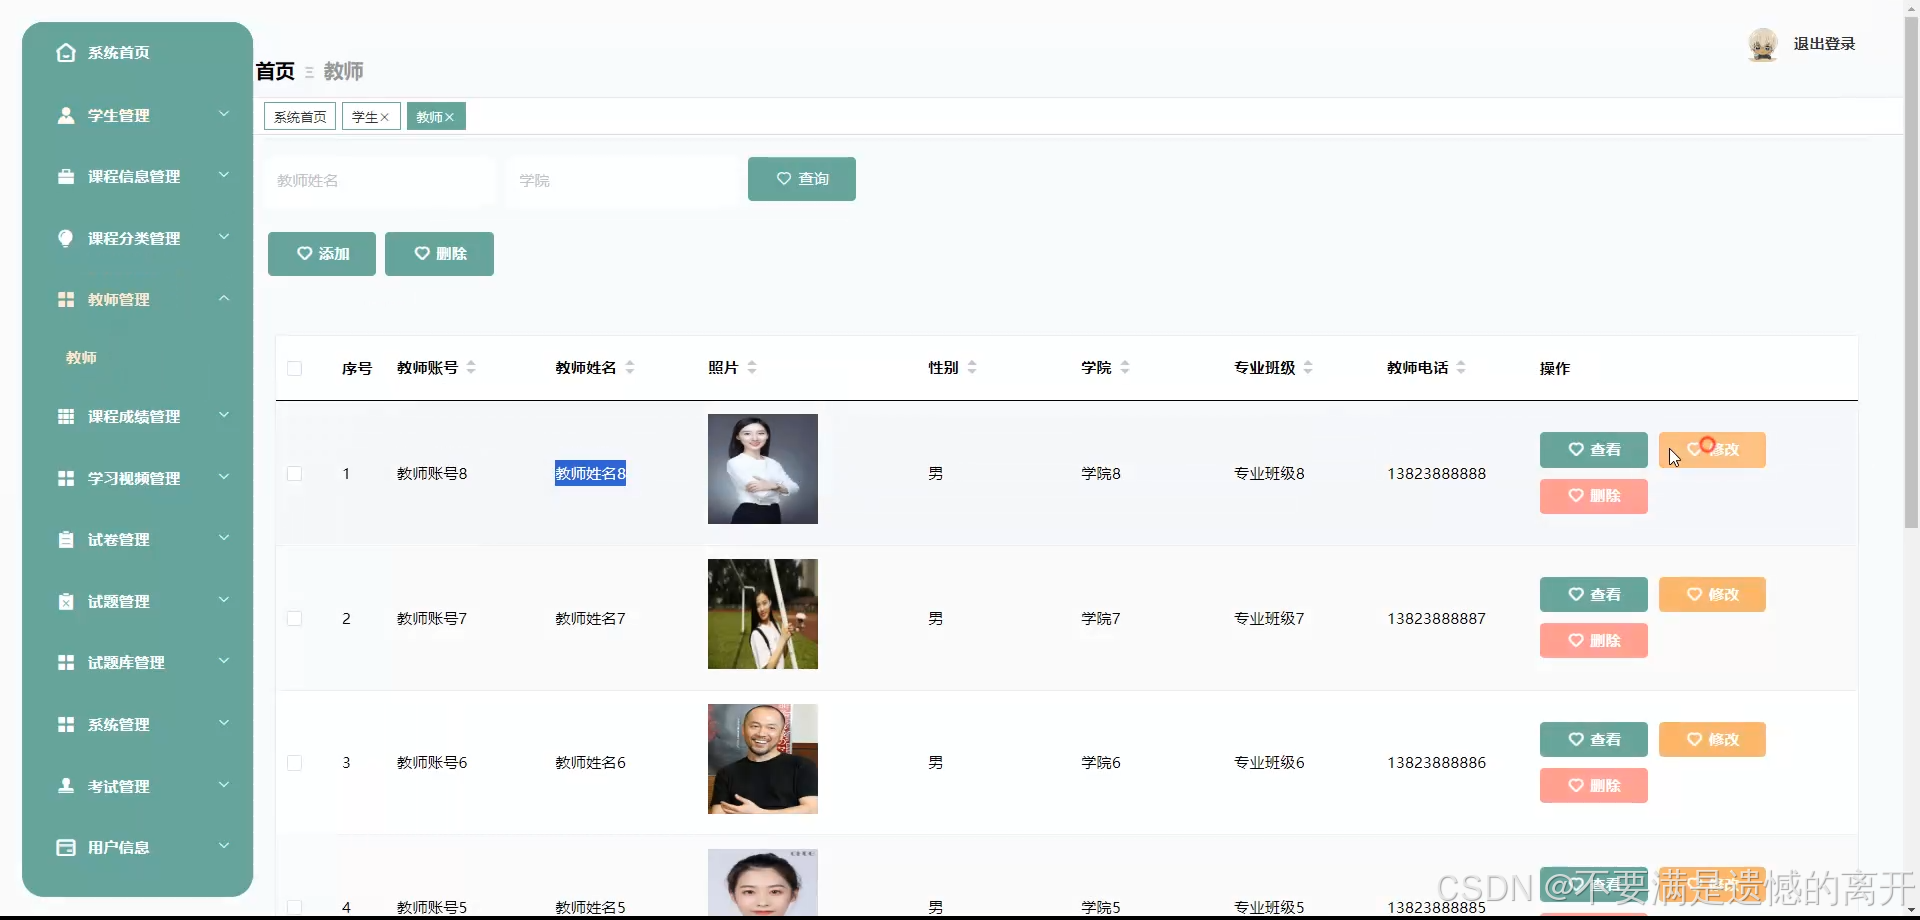Sort by 学院 column arrows
The height and width of the screenshot is (920, 1920).
pos(1125,368)
